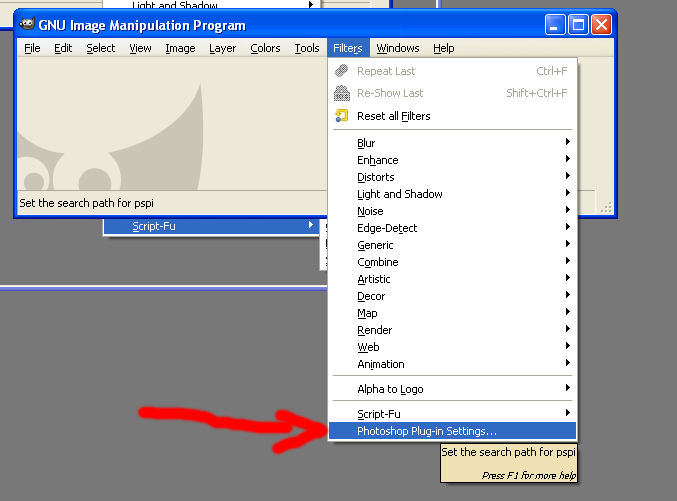Click the arrow beside Script-Fu in Filters menu
This screenshot has height=501, width=677.
tap(568, 412)
